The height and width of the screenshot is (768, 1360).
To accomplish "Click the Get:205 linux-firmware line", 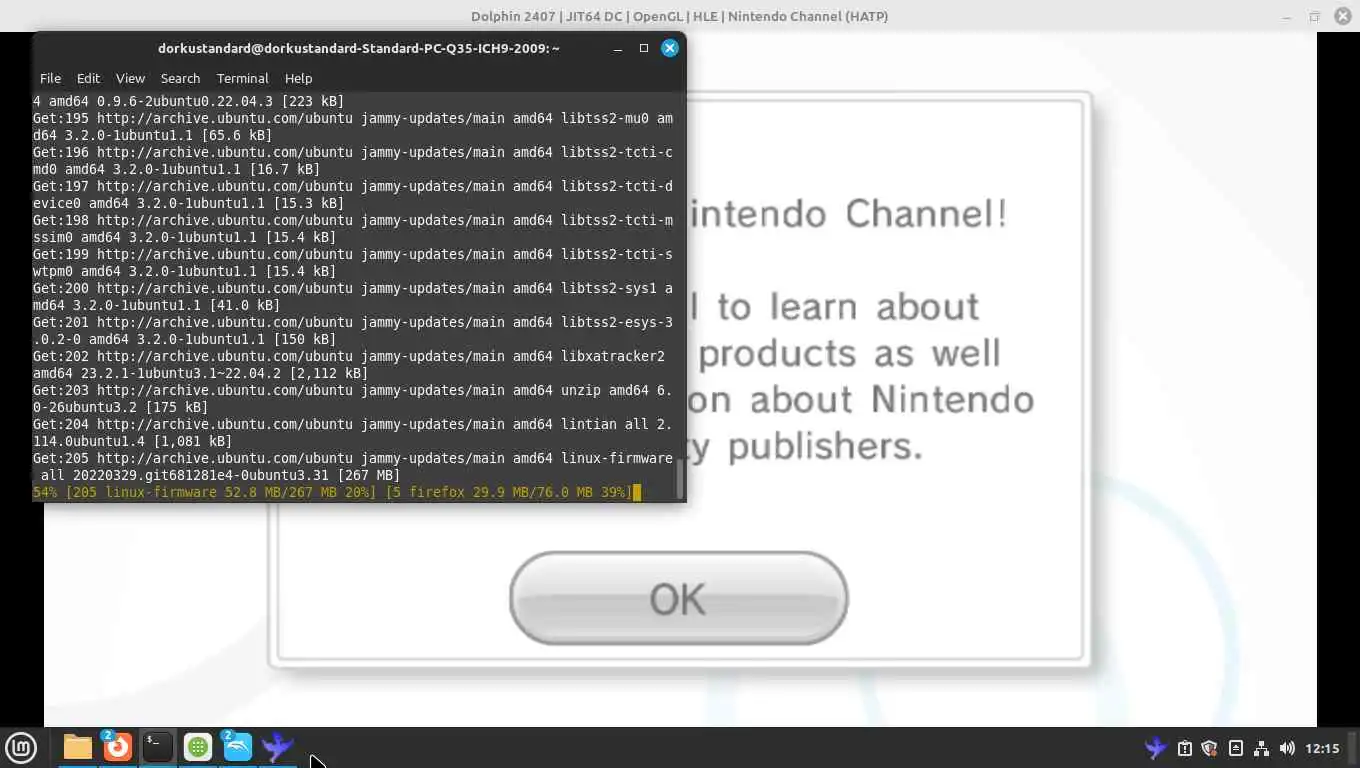I will [353, 467].
